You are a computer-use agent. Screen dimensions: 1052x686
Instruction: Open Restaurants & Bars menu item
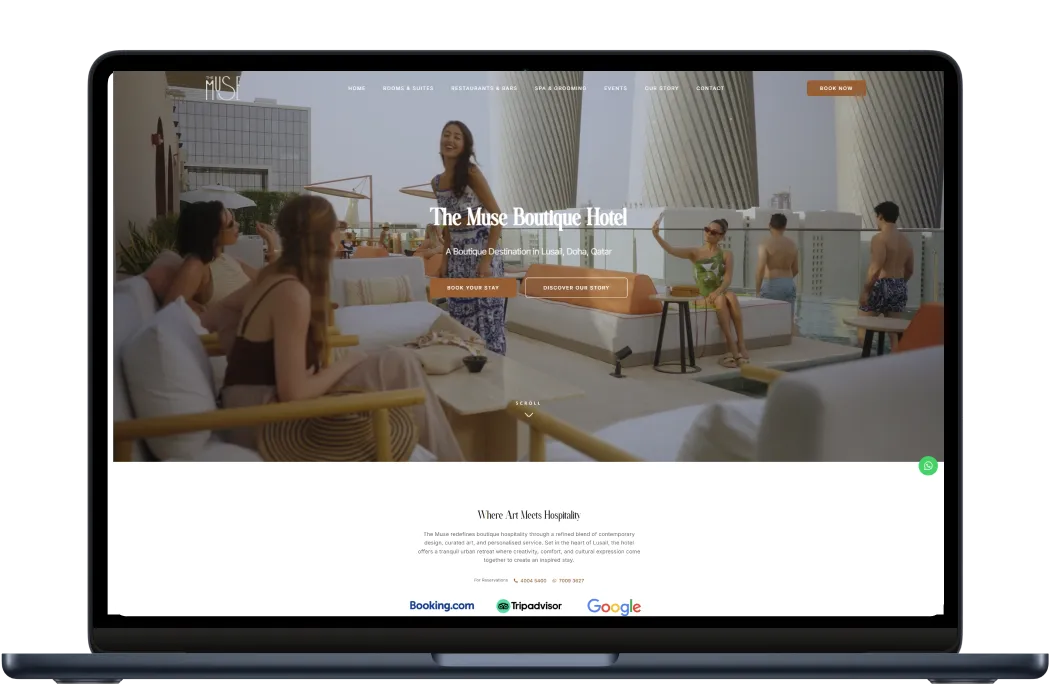click(x=484, y=89)
